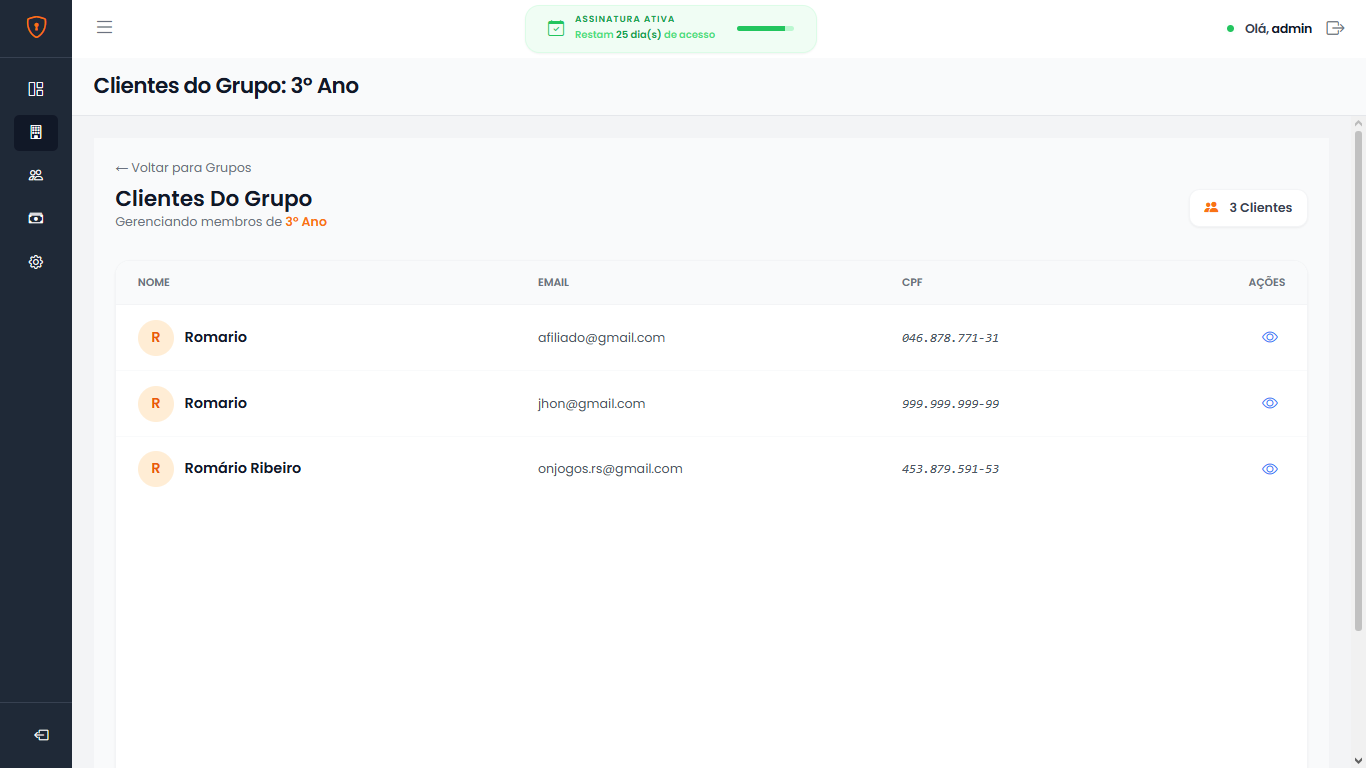This screenshot has width=1366, height=768.
Task: Toggle the hamburger menu to collapse sidebar
Action: point(104,27)
